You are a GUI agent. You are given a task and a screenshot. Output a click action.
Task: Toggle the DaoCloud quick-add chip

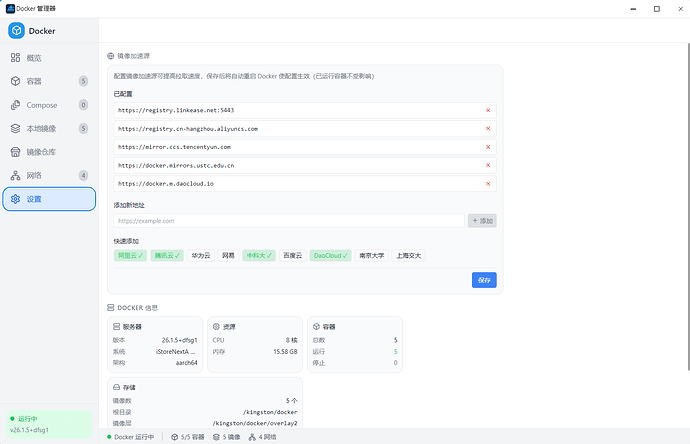(x=330, y=256)
